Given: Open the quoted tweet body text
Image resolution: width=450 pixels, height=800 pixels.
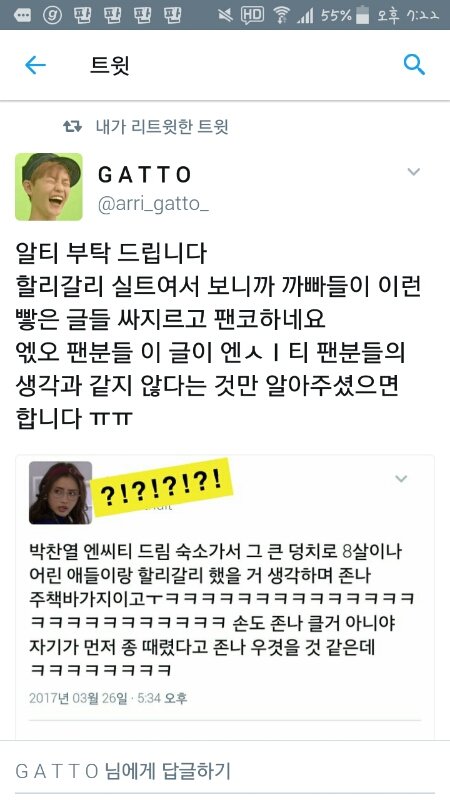Looking at the screenshot, I should coord(222,610).
